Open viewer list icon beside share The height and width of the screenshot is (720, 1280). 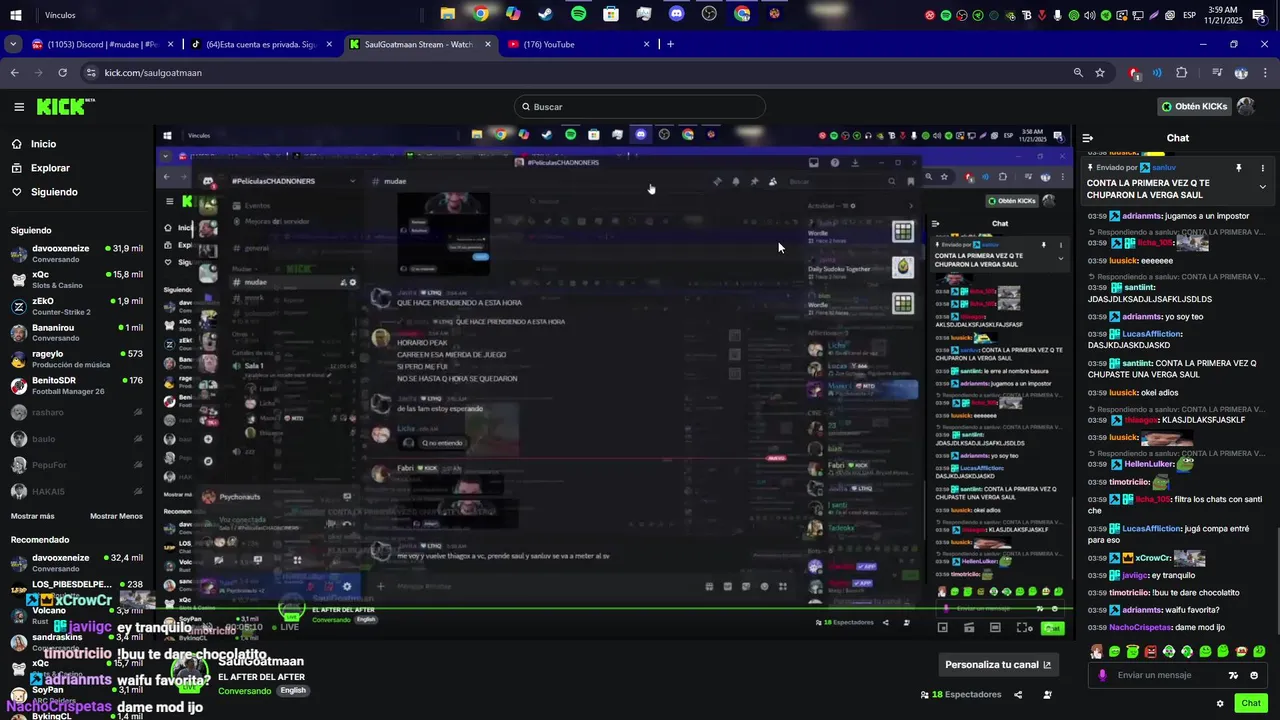[1047, 695]
